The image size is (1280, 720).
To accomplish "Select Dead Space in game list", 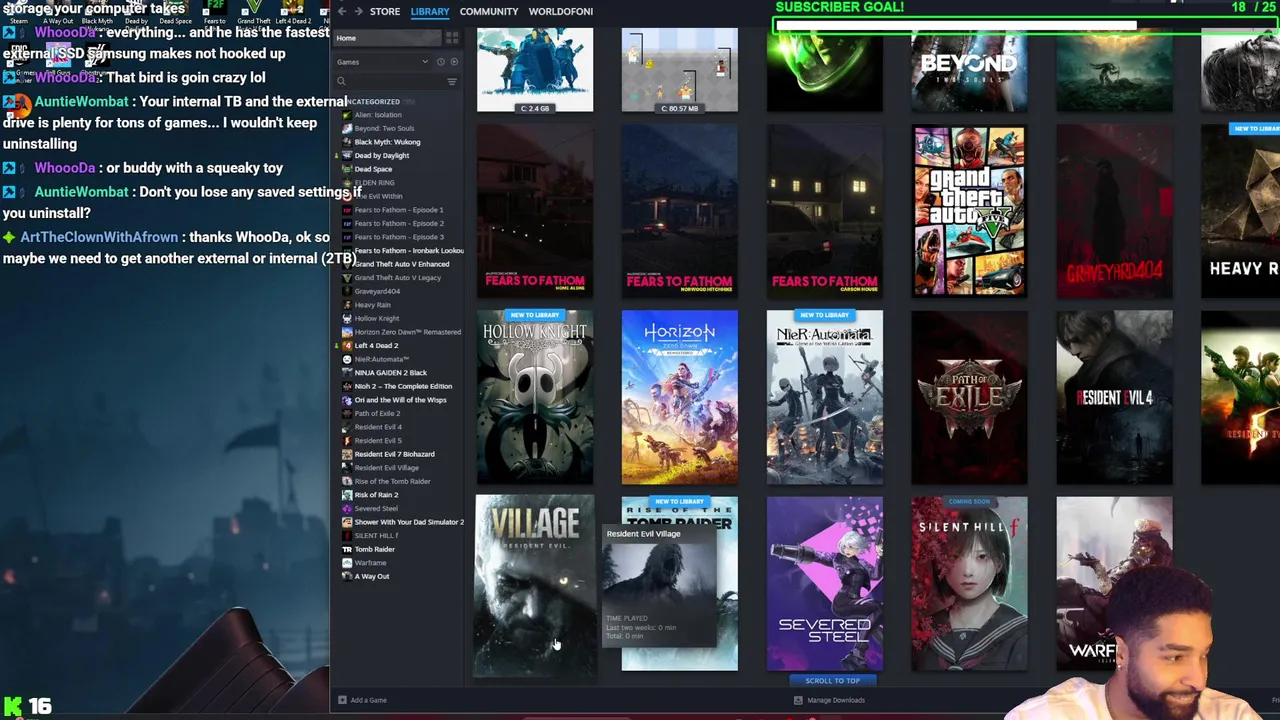I will 373,169.
